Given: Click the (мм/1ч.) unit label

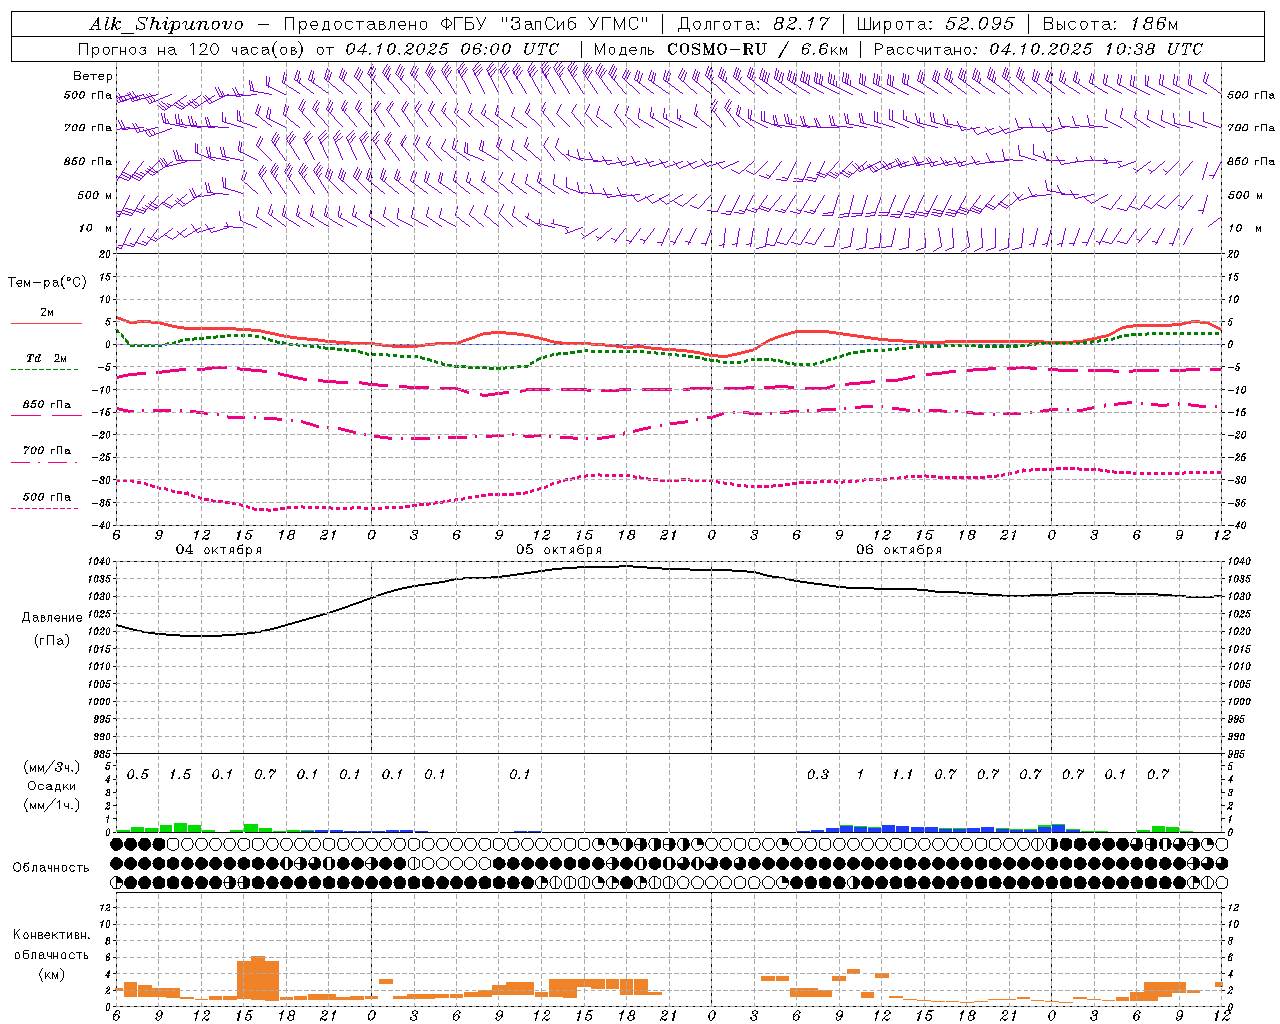Looking at the screenshot, I should point(52,805).
